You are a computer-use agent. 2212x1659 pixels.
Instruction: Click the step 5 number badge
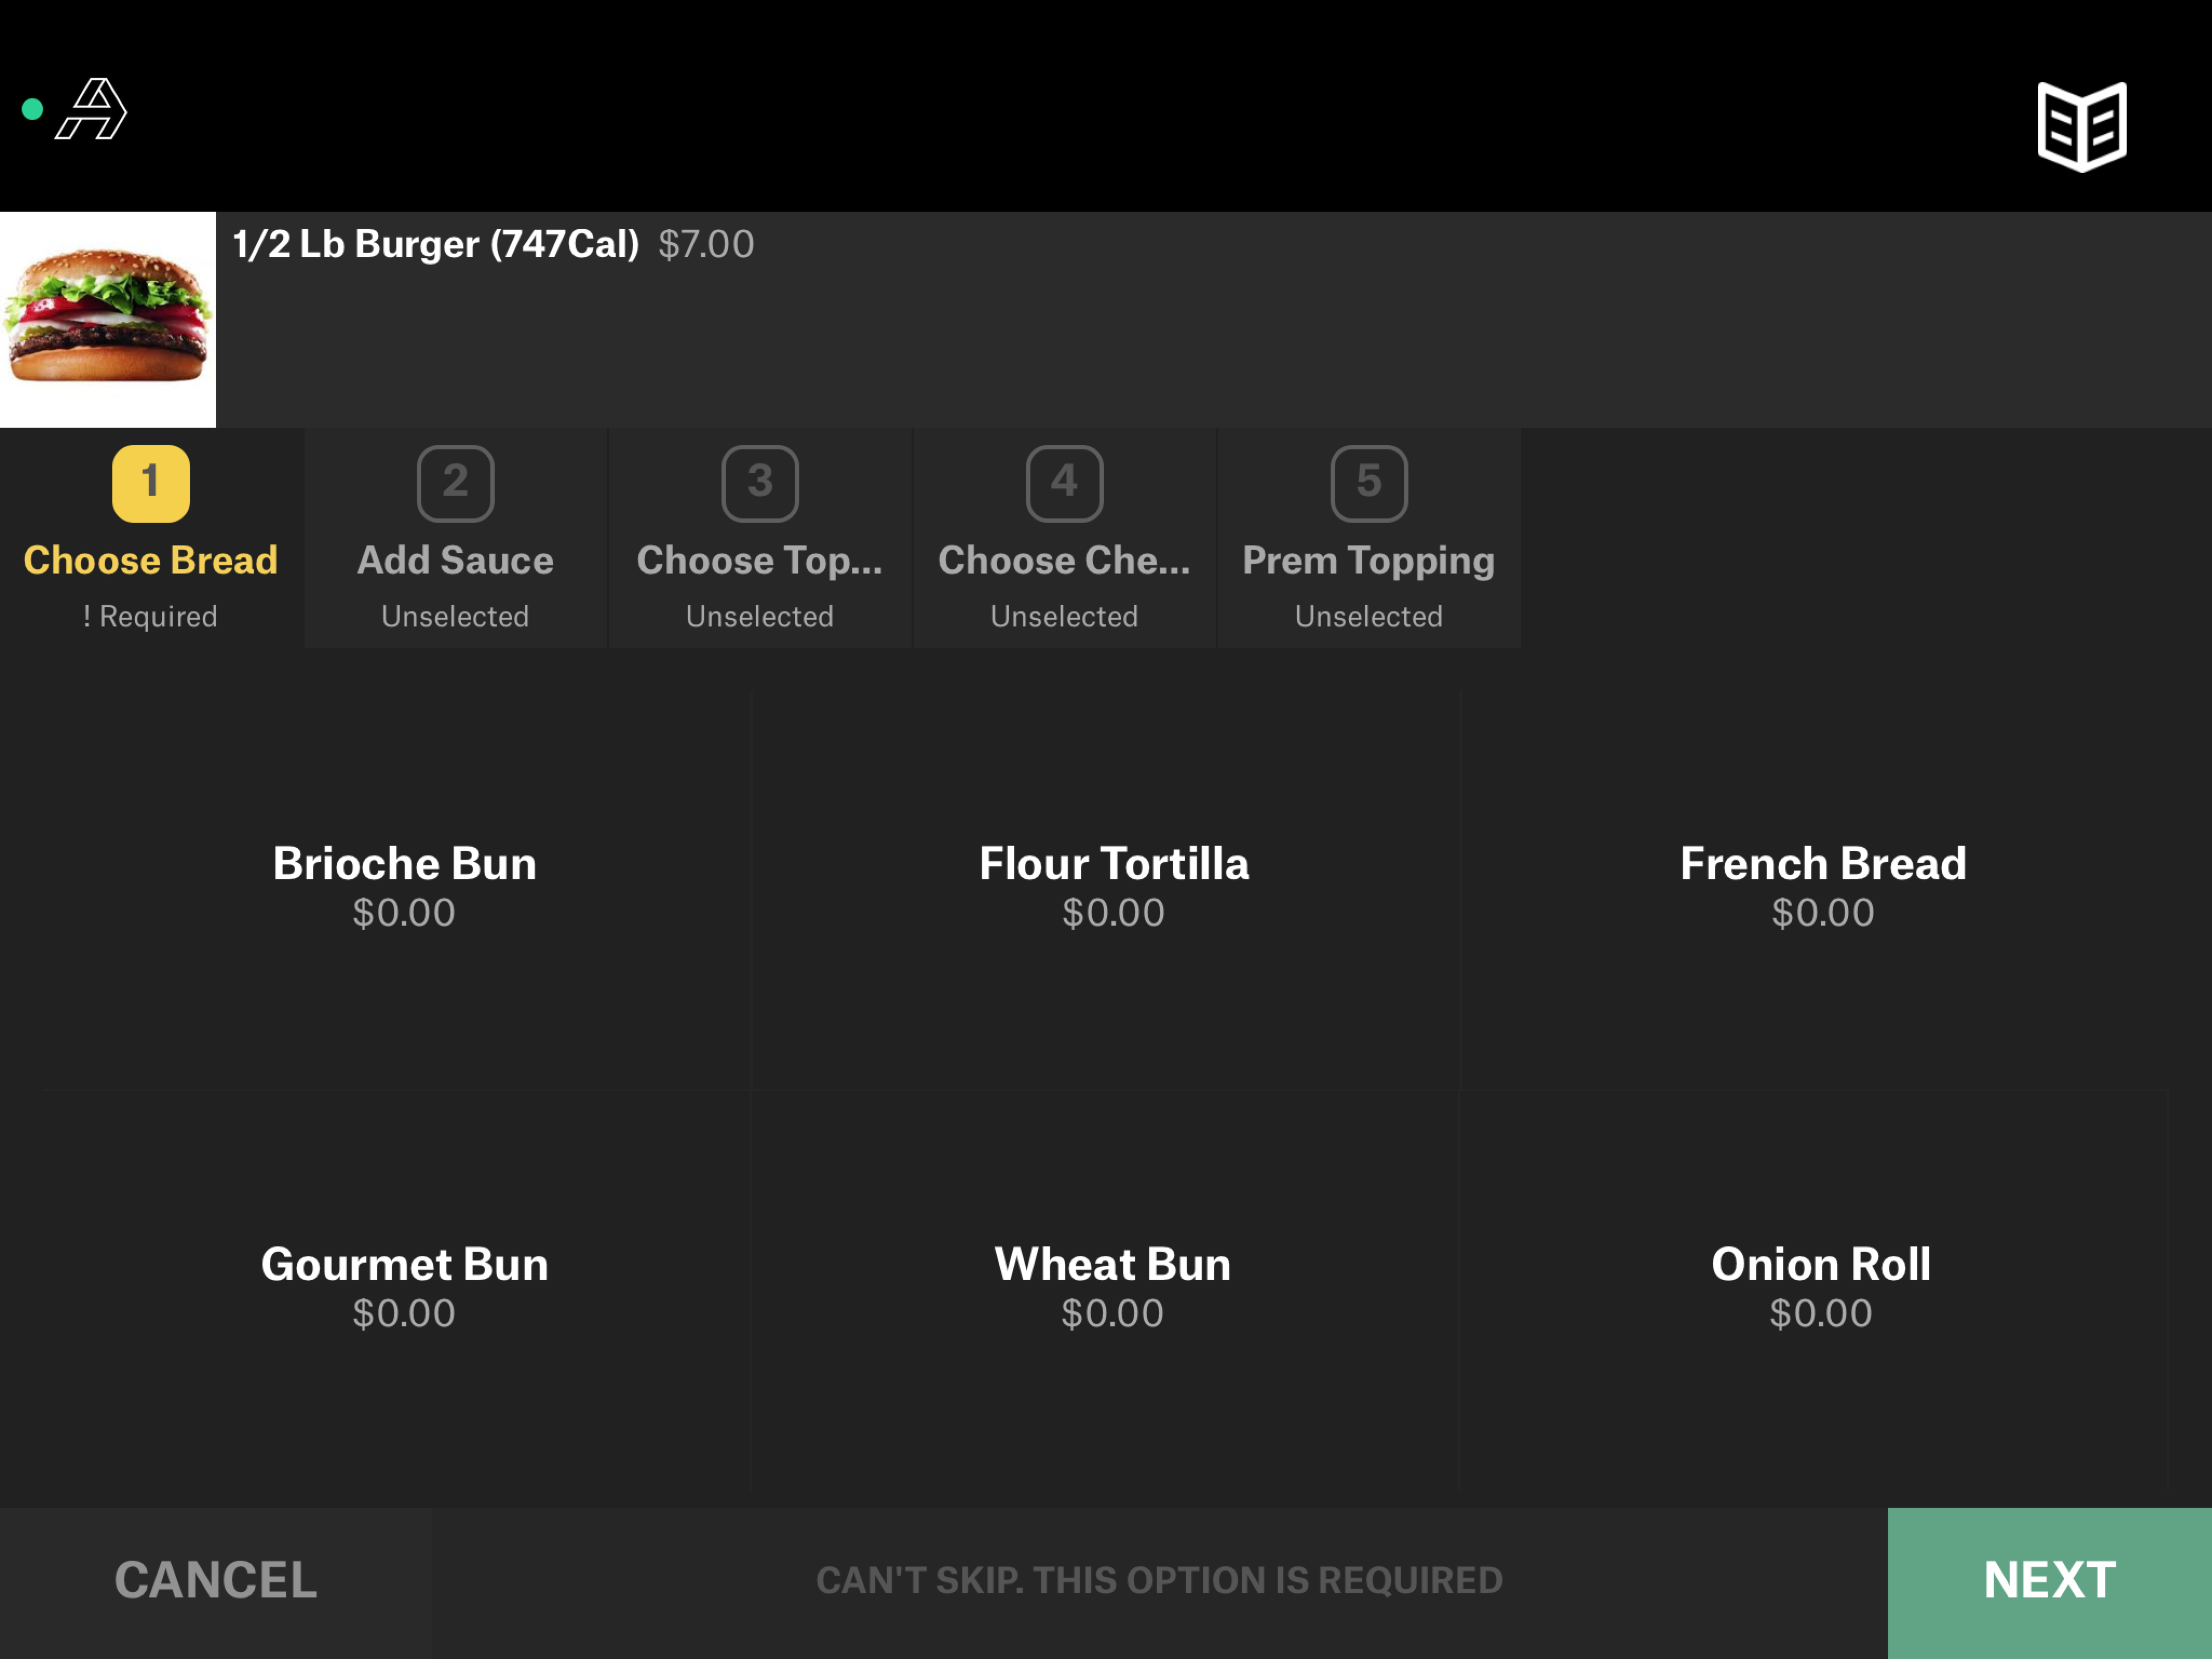[1368, 483]
